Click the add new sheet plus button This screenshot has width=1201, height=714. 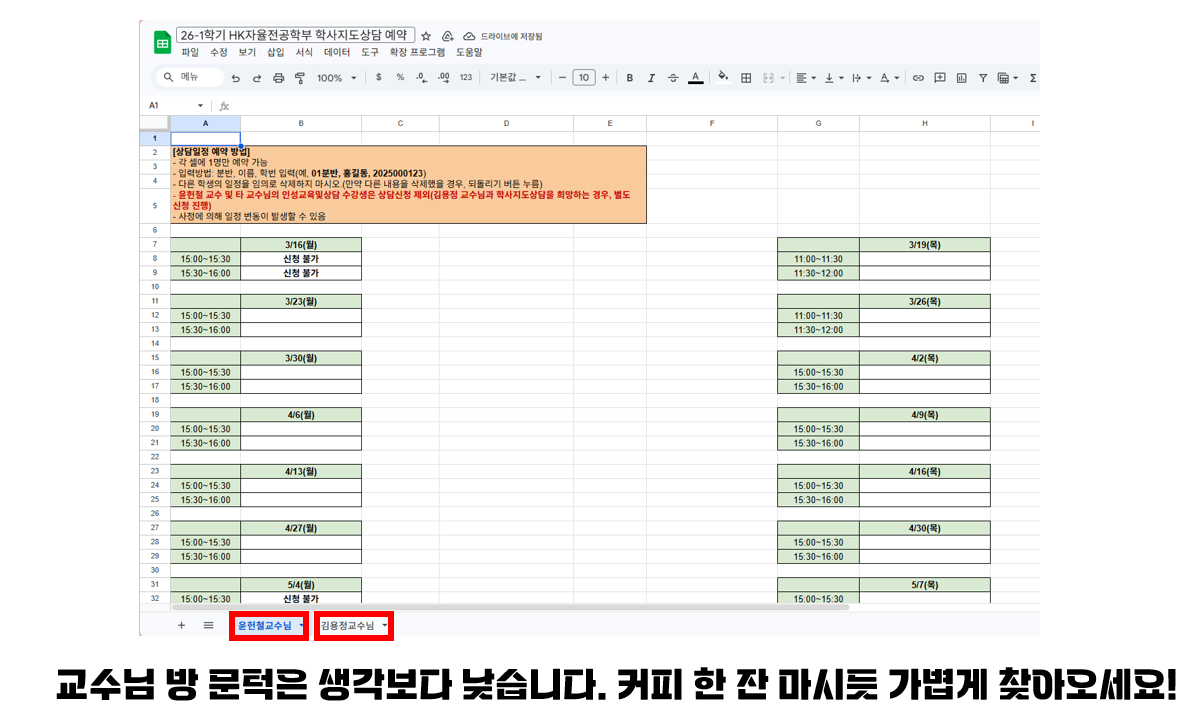pos(181,626)
